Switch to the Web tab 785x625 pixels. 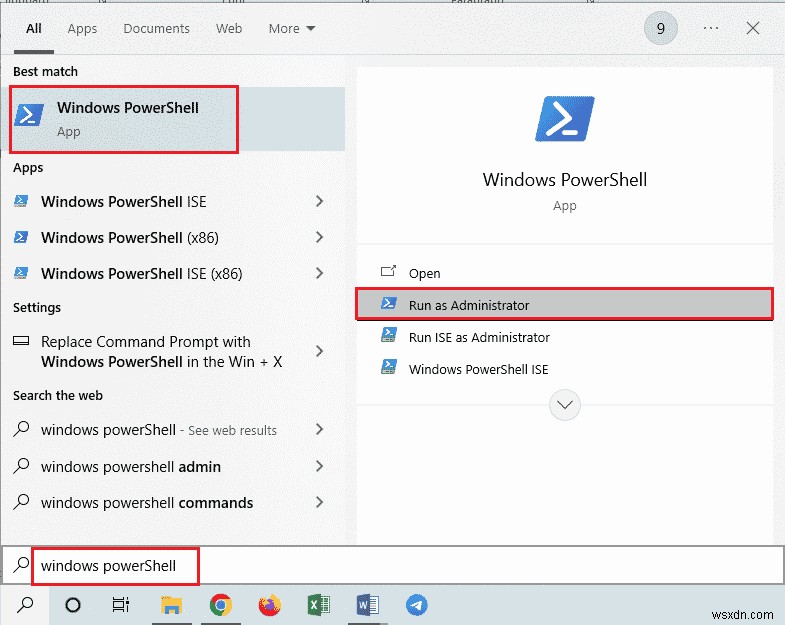tap(229, 29)
